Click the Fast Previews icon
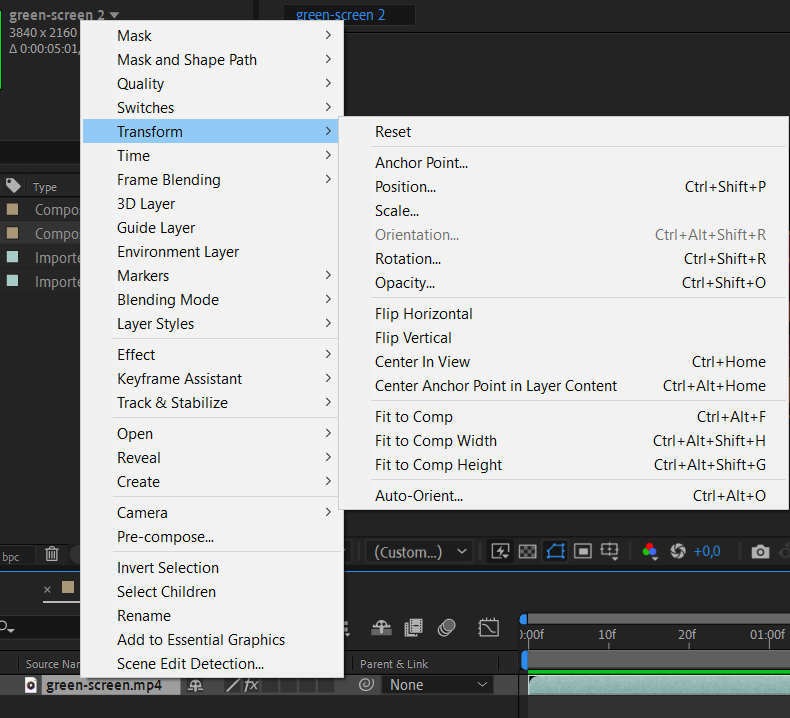The image size is (790, 718). click(500, 551)
